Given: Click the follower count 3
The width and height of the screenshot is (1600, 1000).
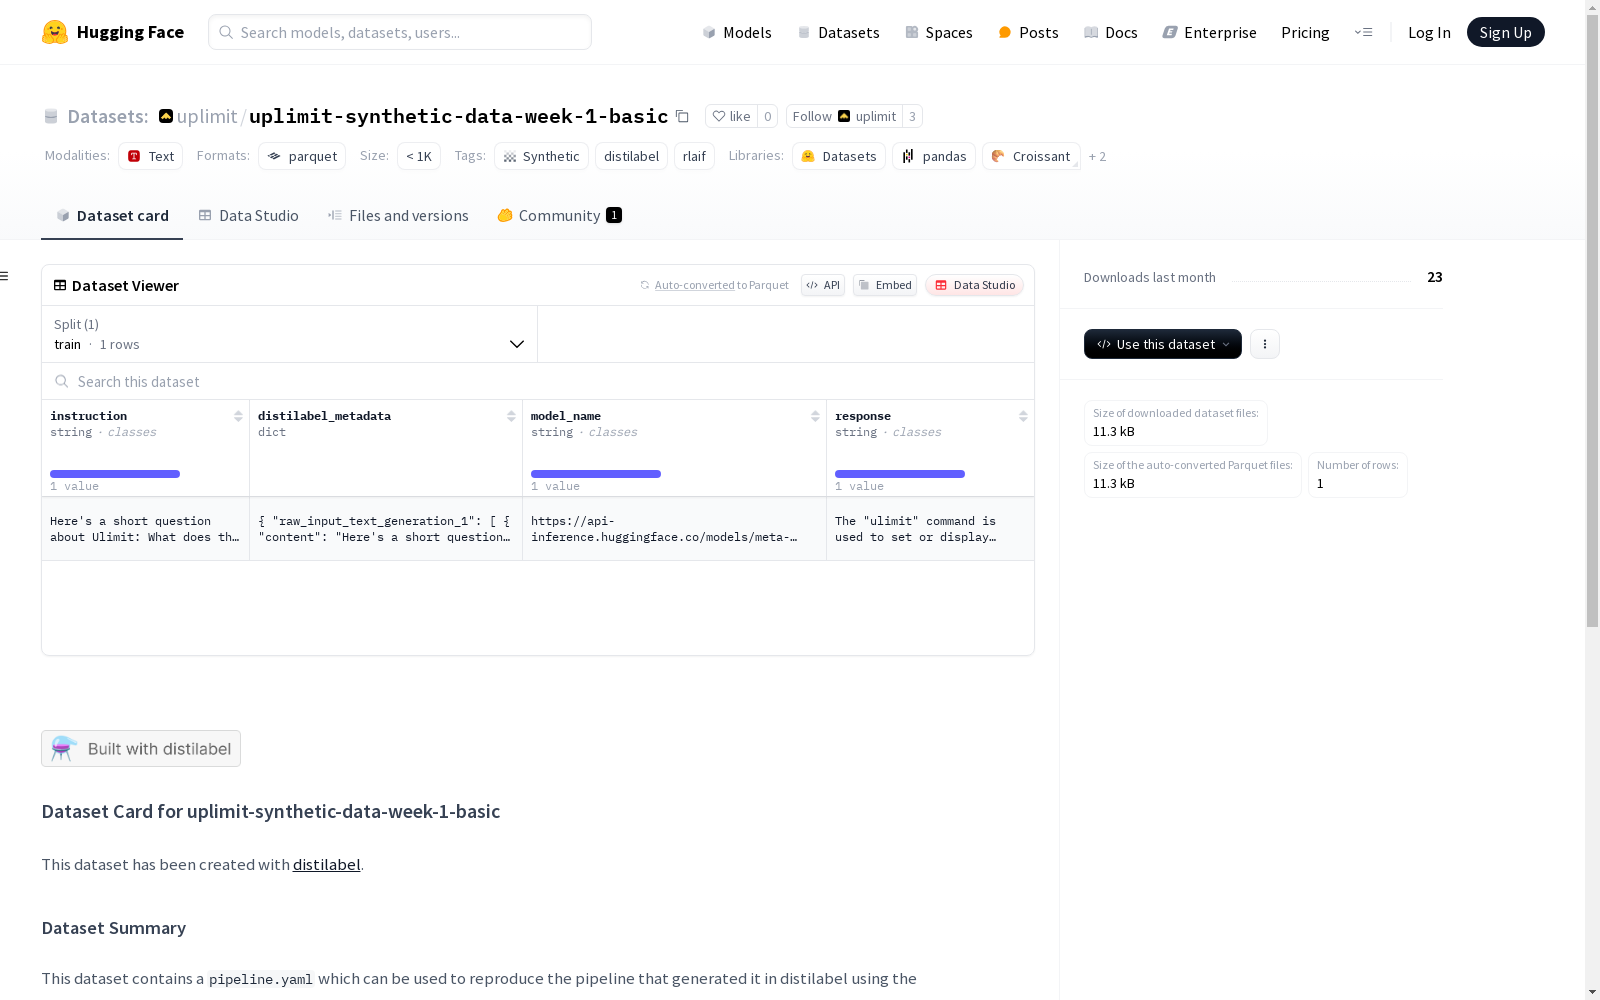Looking at the screenshot, I should point(912,116).
